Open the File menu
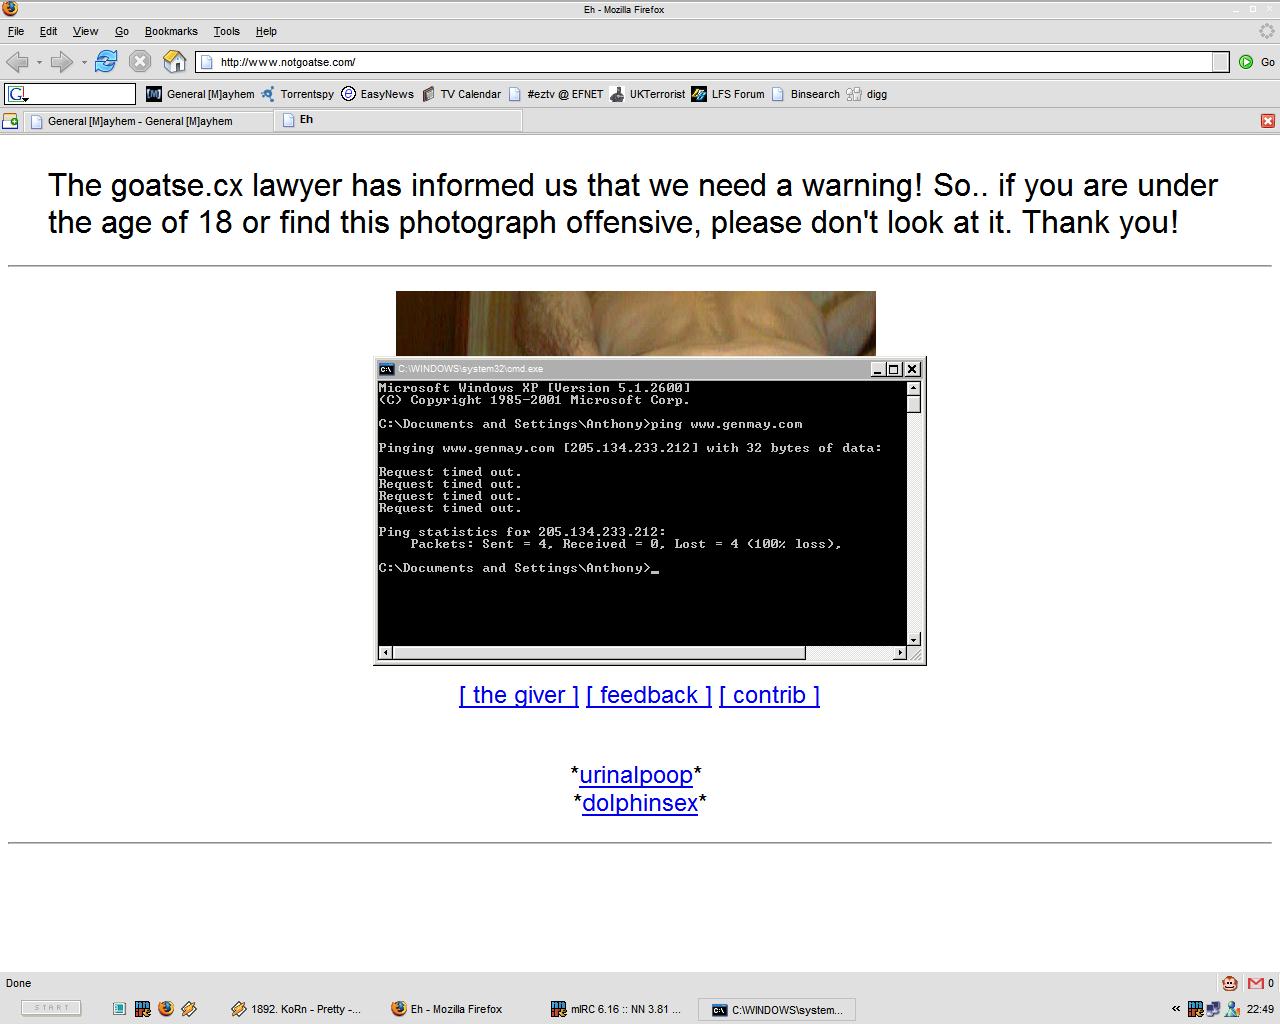Image resolution: width=1280 pixels, height=1024 pixels. coord(16,31)
